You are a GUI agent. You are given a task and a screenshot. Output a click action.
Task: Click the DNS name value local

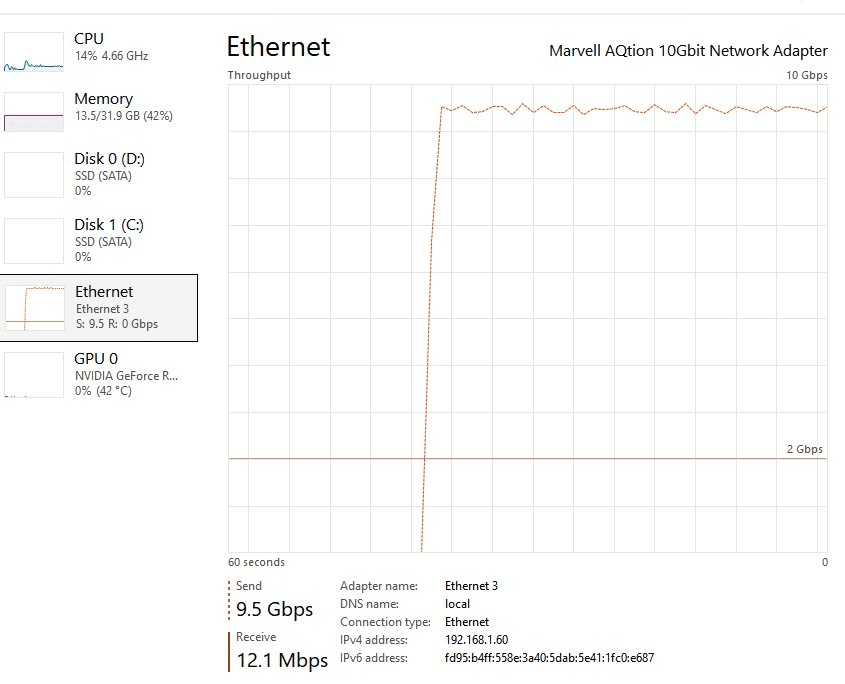(x=457, y=604)
